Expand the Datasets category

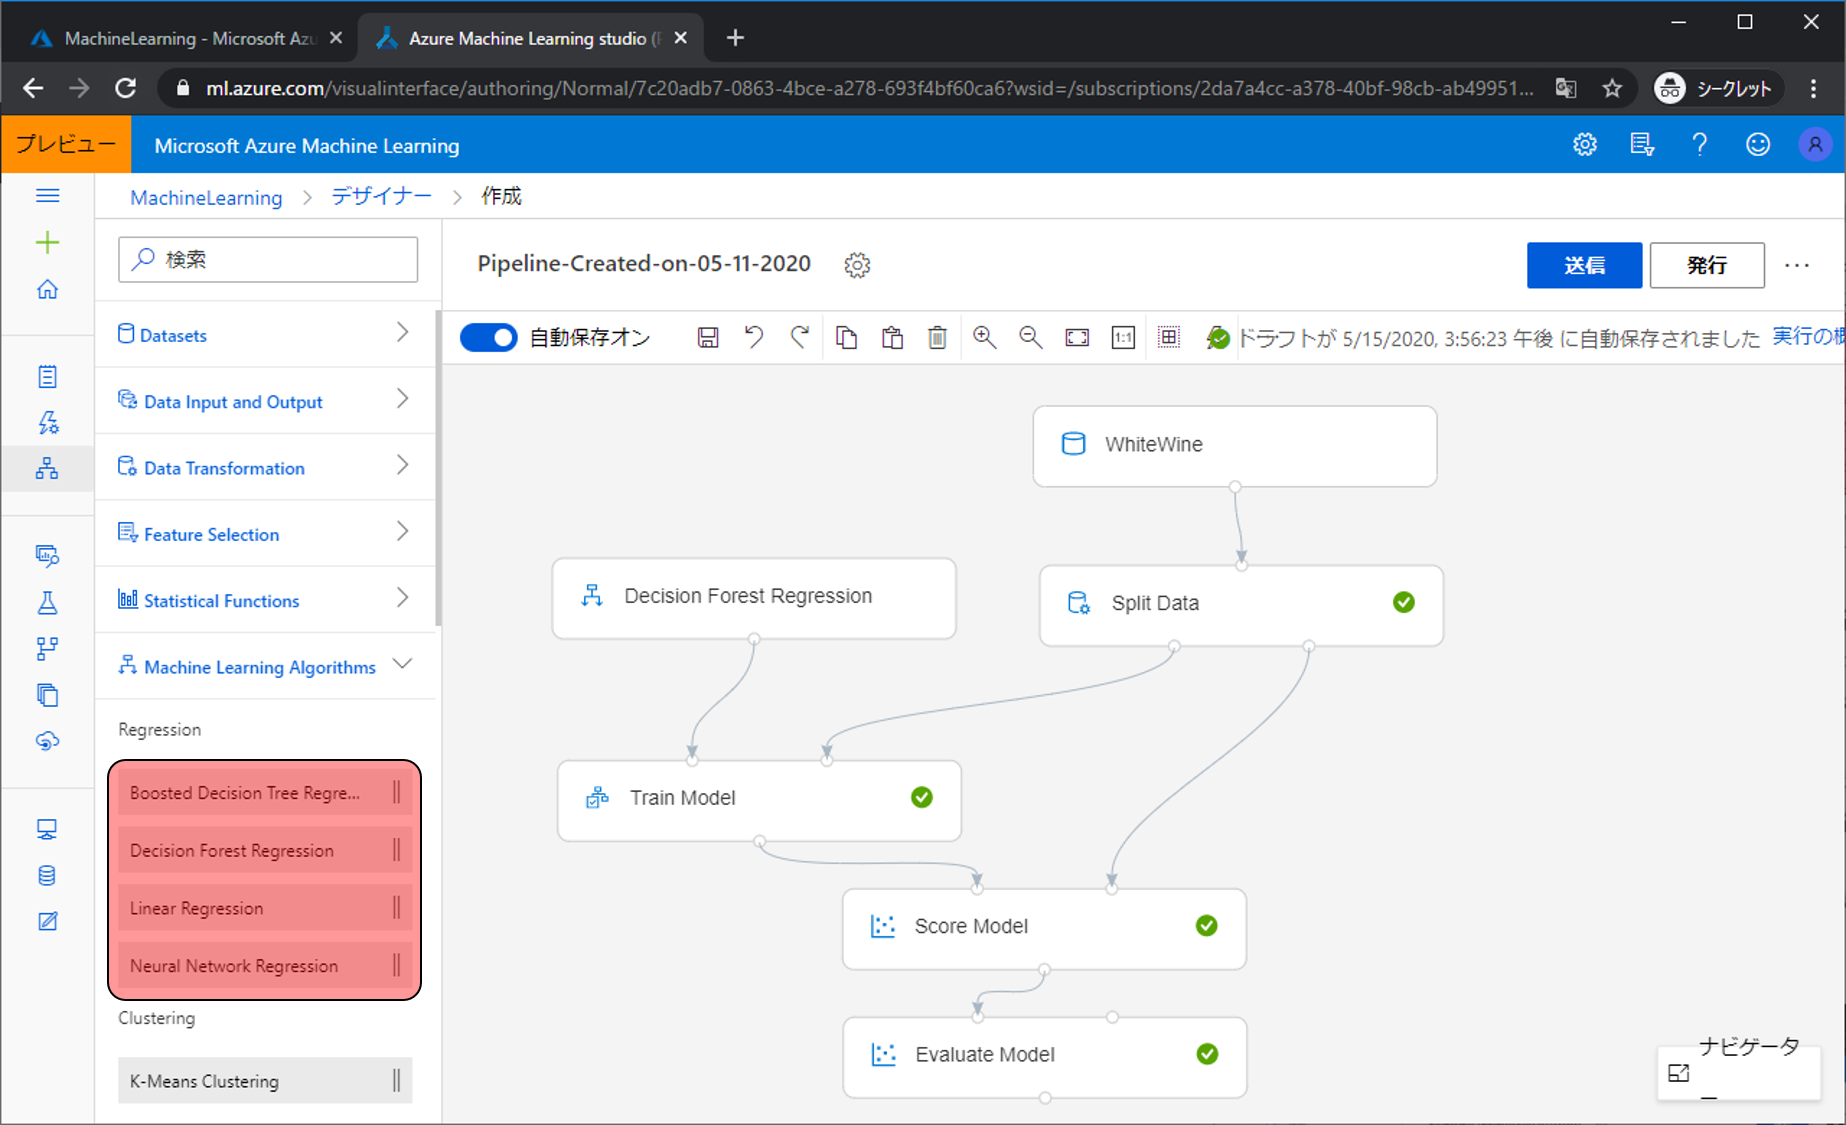(x=266, y=334)
